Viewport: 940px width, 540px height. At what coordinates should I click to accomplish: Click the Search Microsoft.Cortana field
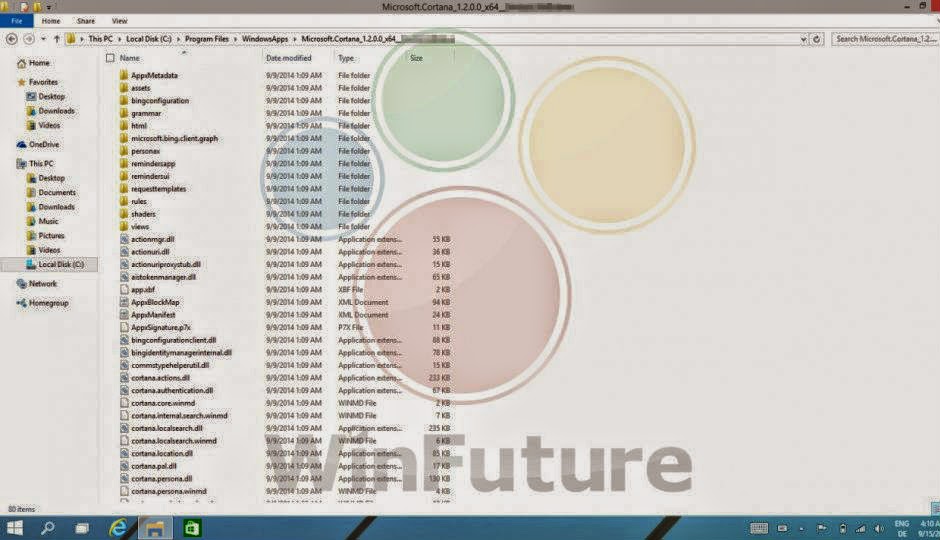click(885, 39)
